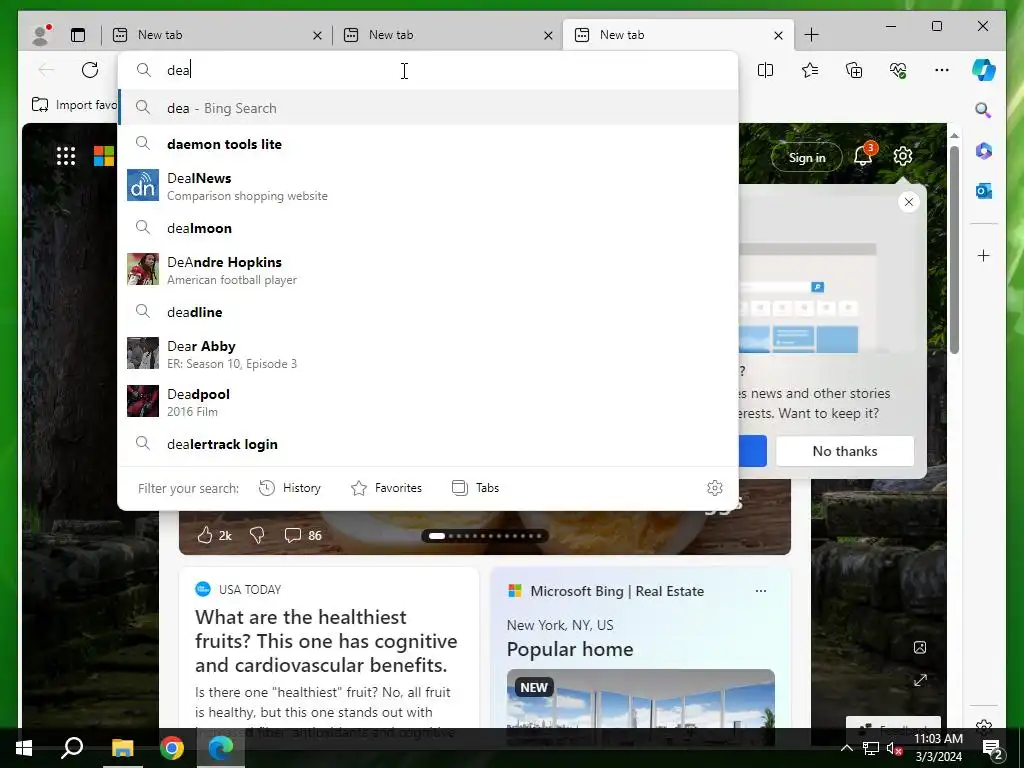The image size is (1024, 768).
Task: Expand the background with arrows icon
Action: tap(920, 680)
